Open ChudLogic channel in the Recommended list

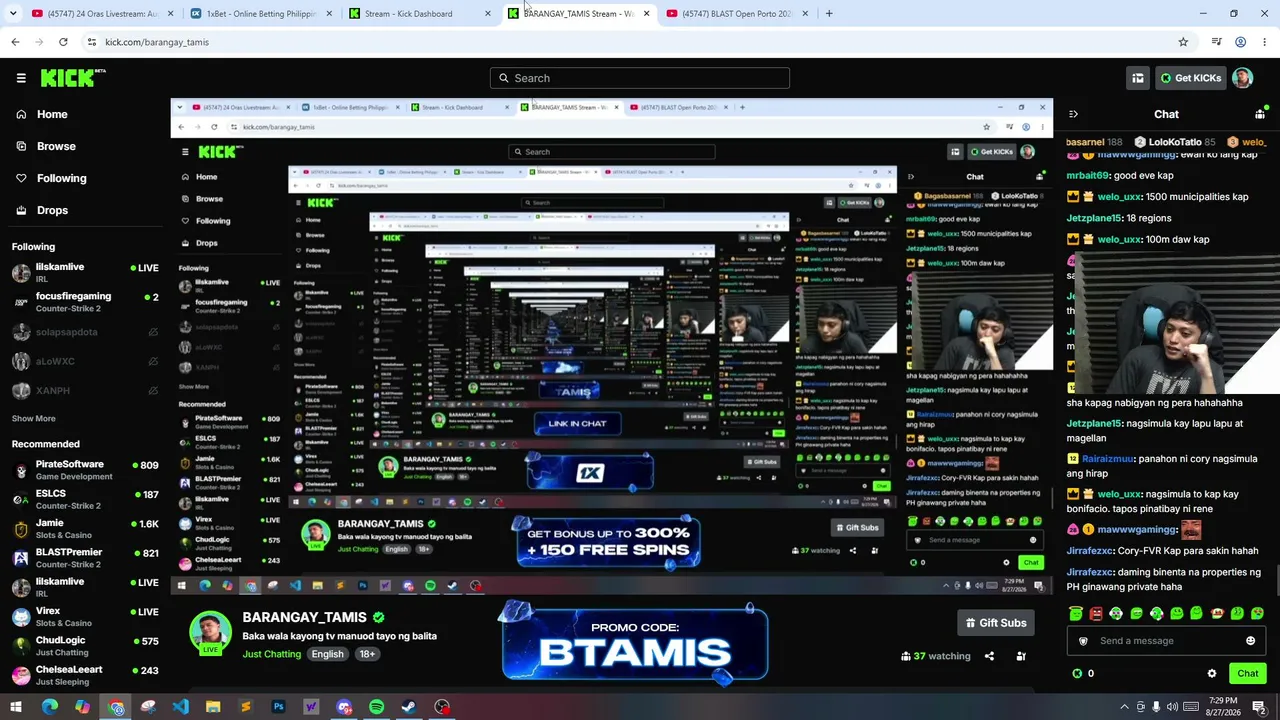(84, 646)
